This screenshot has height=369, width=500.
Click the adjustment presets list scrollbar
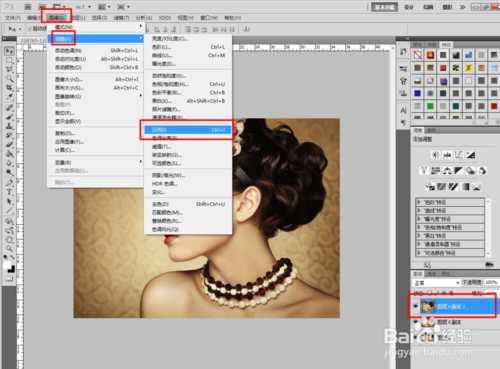tap(488, 228)
